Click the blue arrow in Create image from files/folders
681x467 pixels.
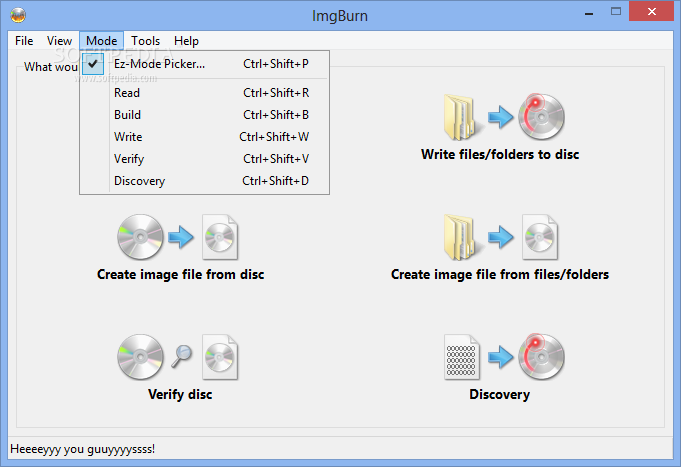[x=500, y=237]
